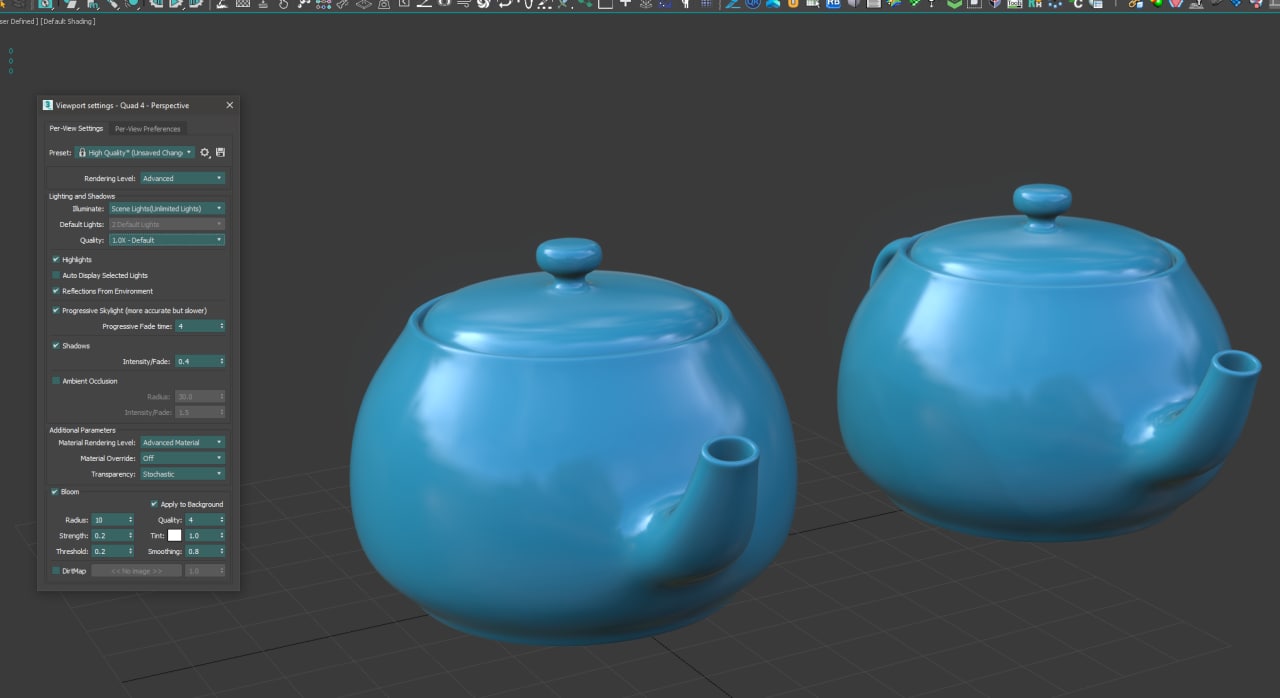The height and width of the screenshot is (698, 1280).
Task: Turn off the Bloom checkbox
Action: tap(55, 491)
